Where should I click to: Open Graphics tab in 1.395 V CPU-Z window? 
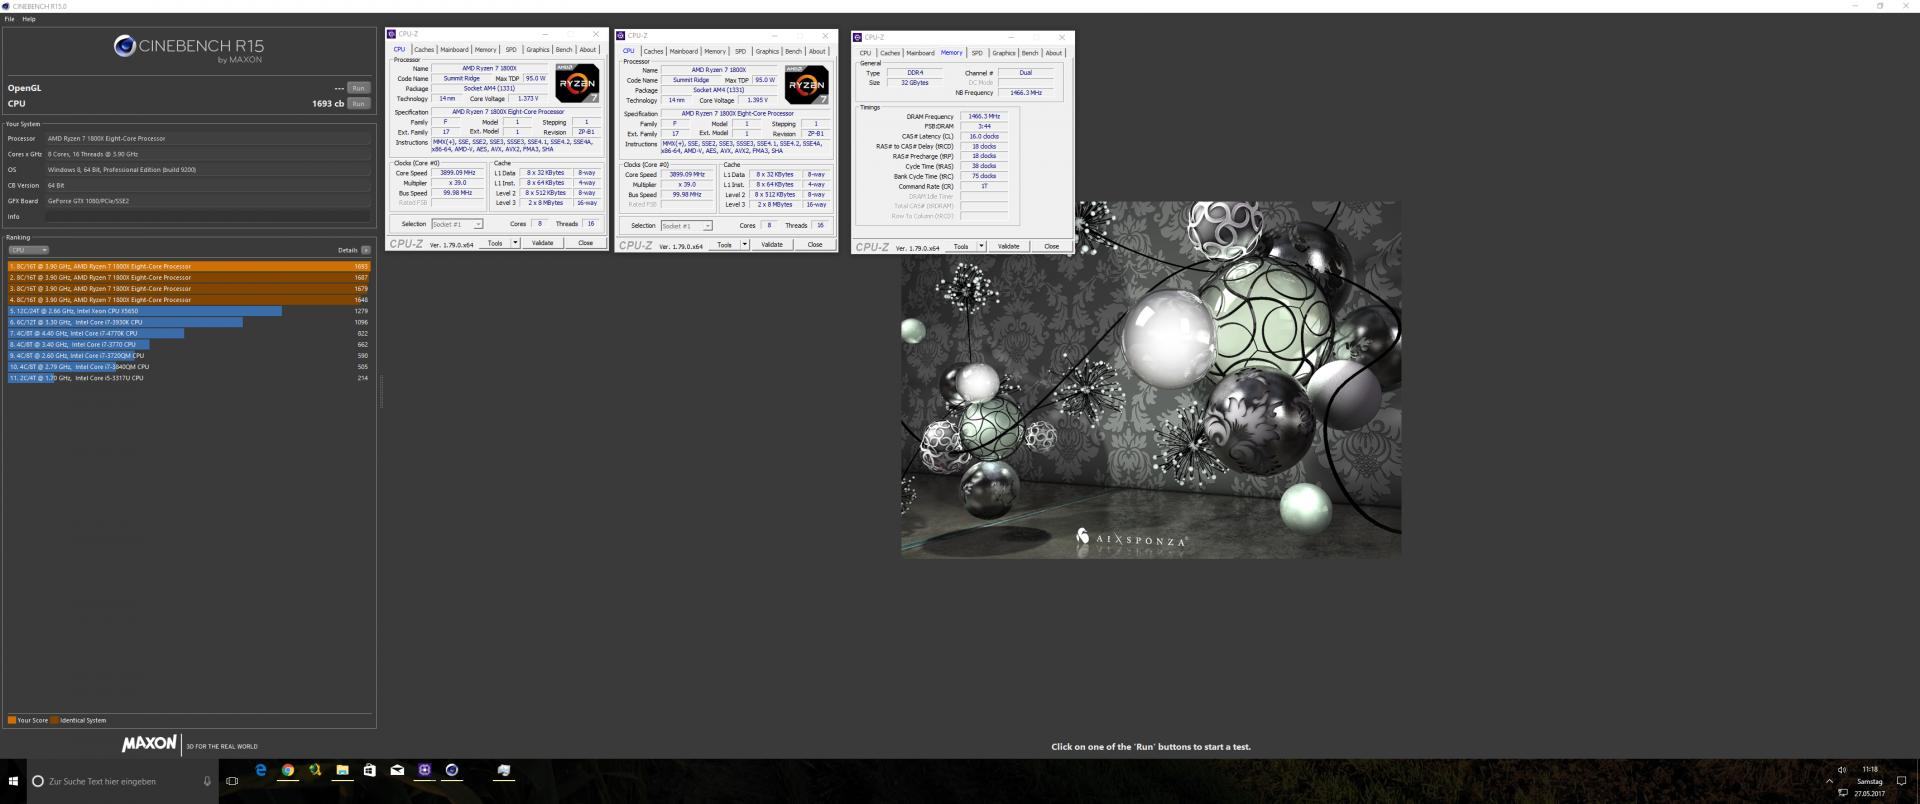[x=767, y=51]
